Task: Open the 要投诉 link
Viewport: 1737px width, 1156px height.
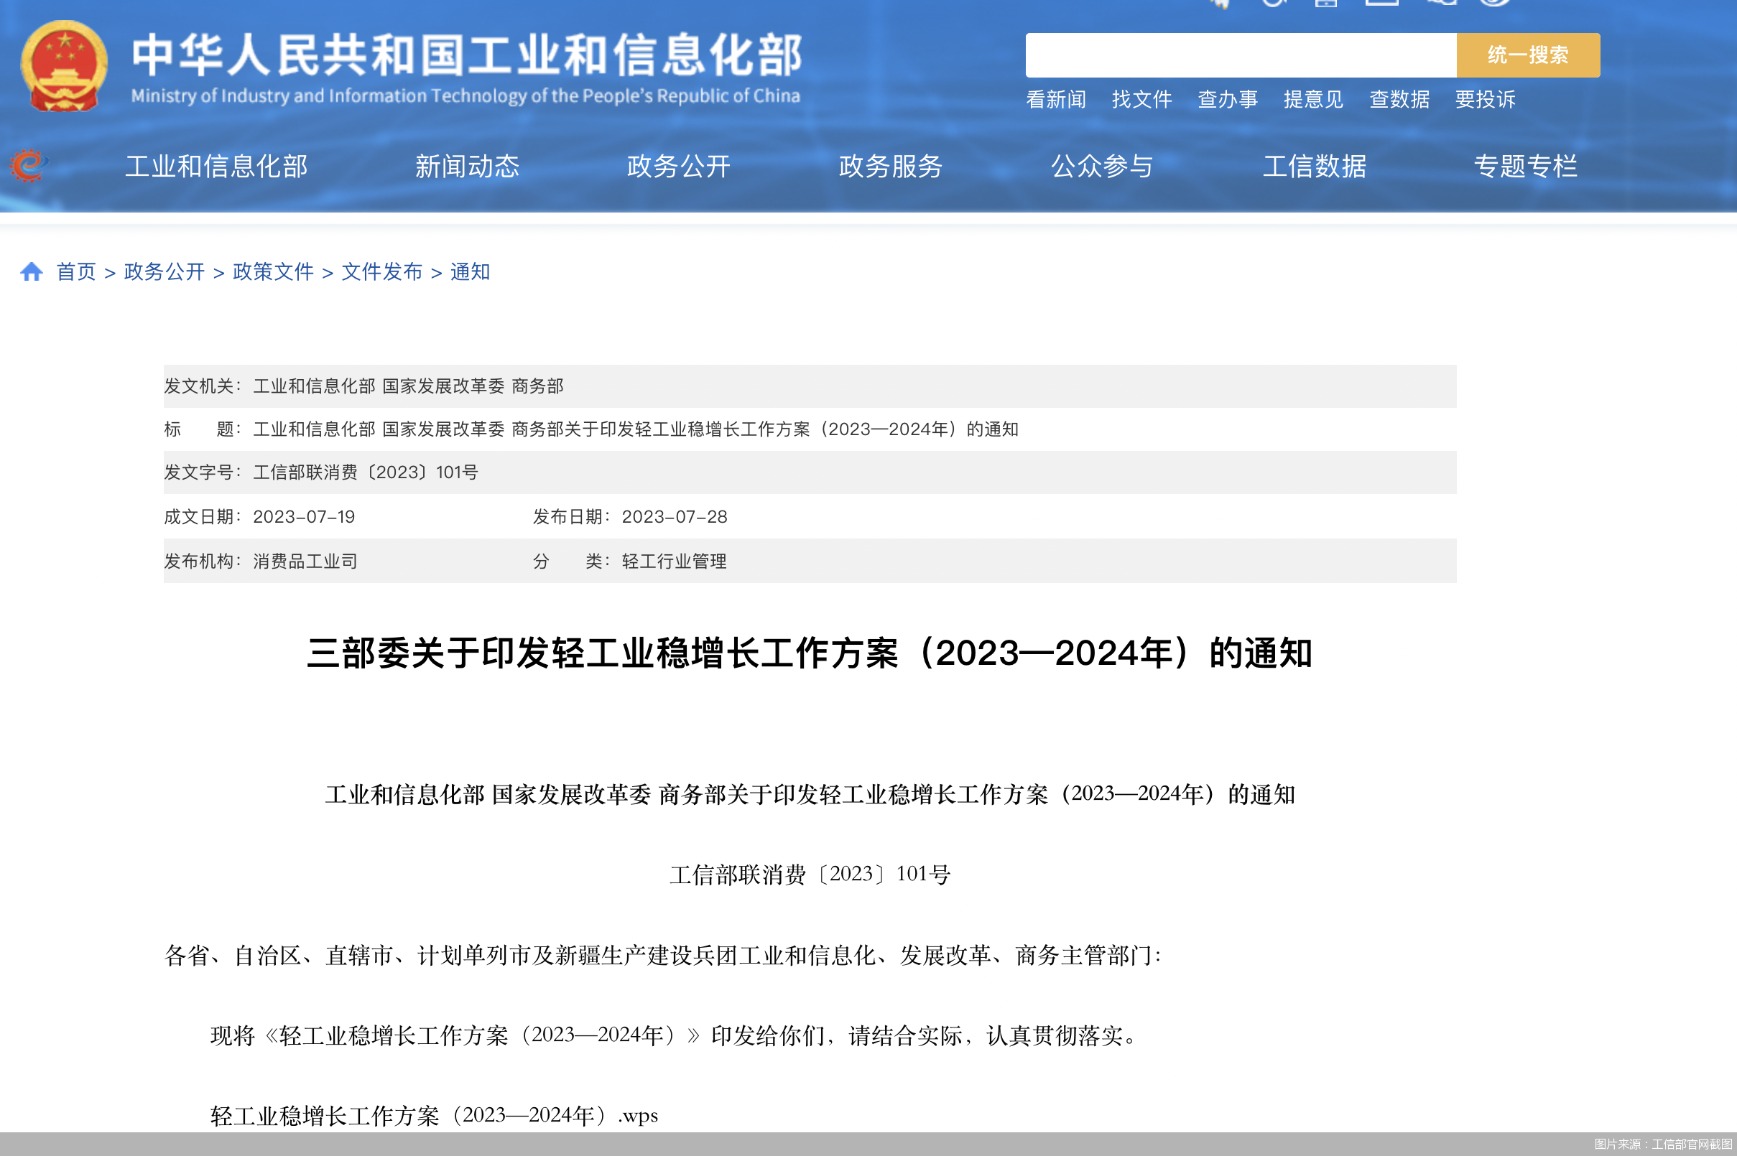Action: [x=1482, y=100]
